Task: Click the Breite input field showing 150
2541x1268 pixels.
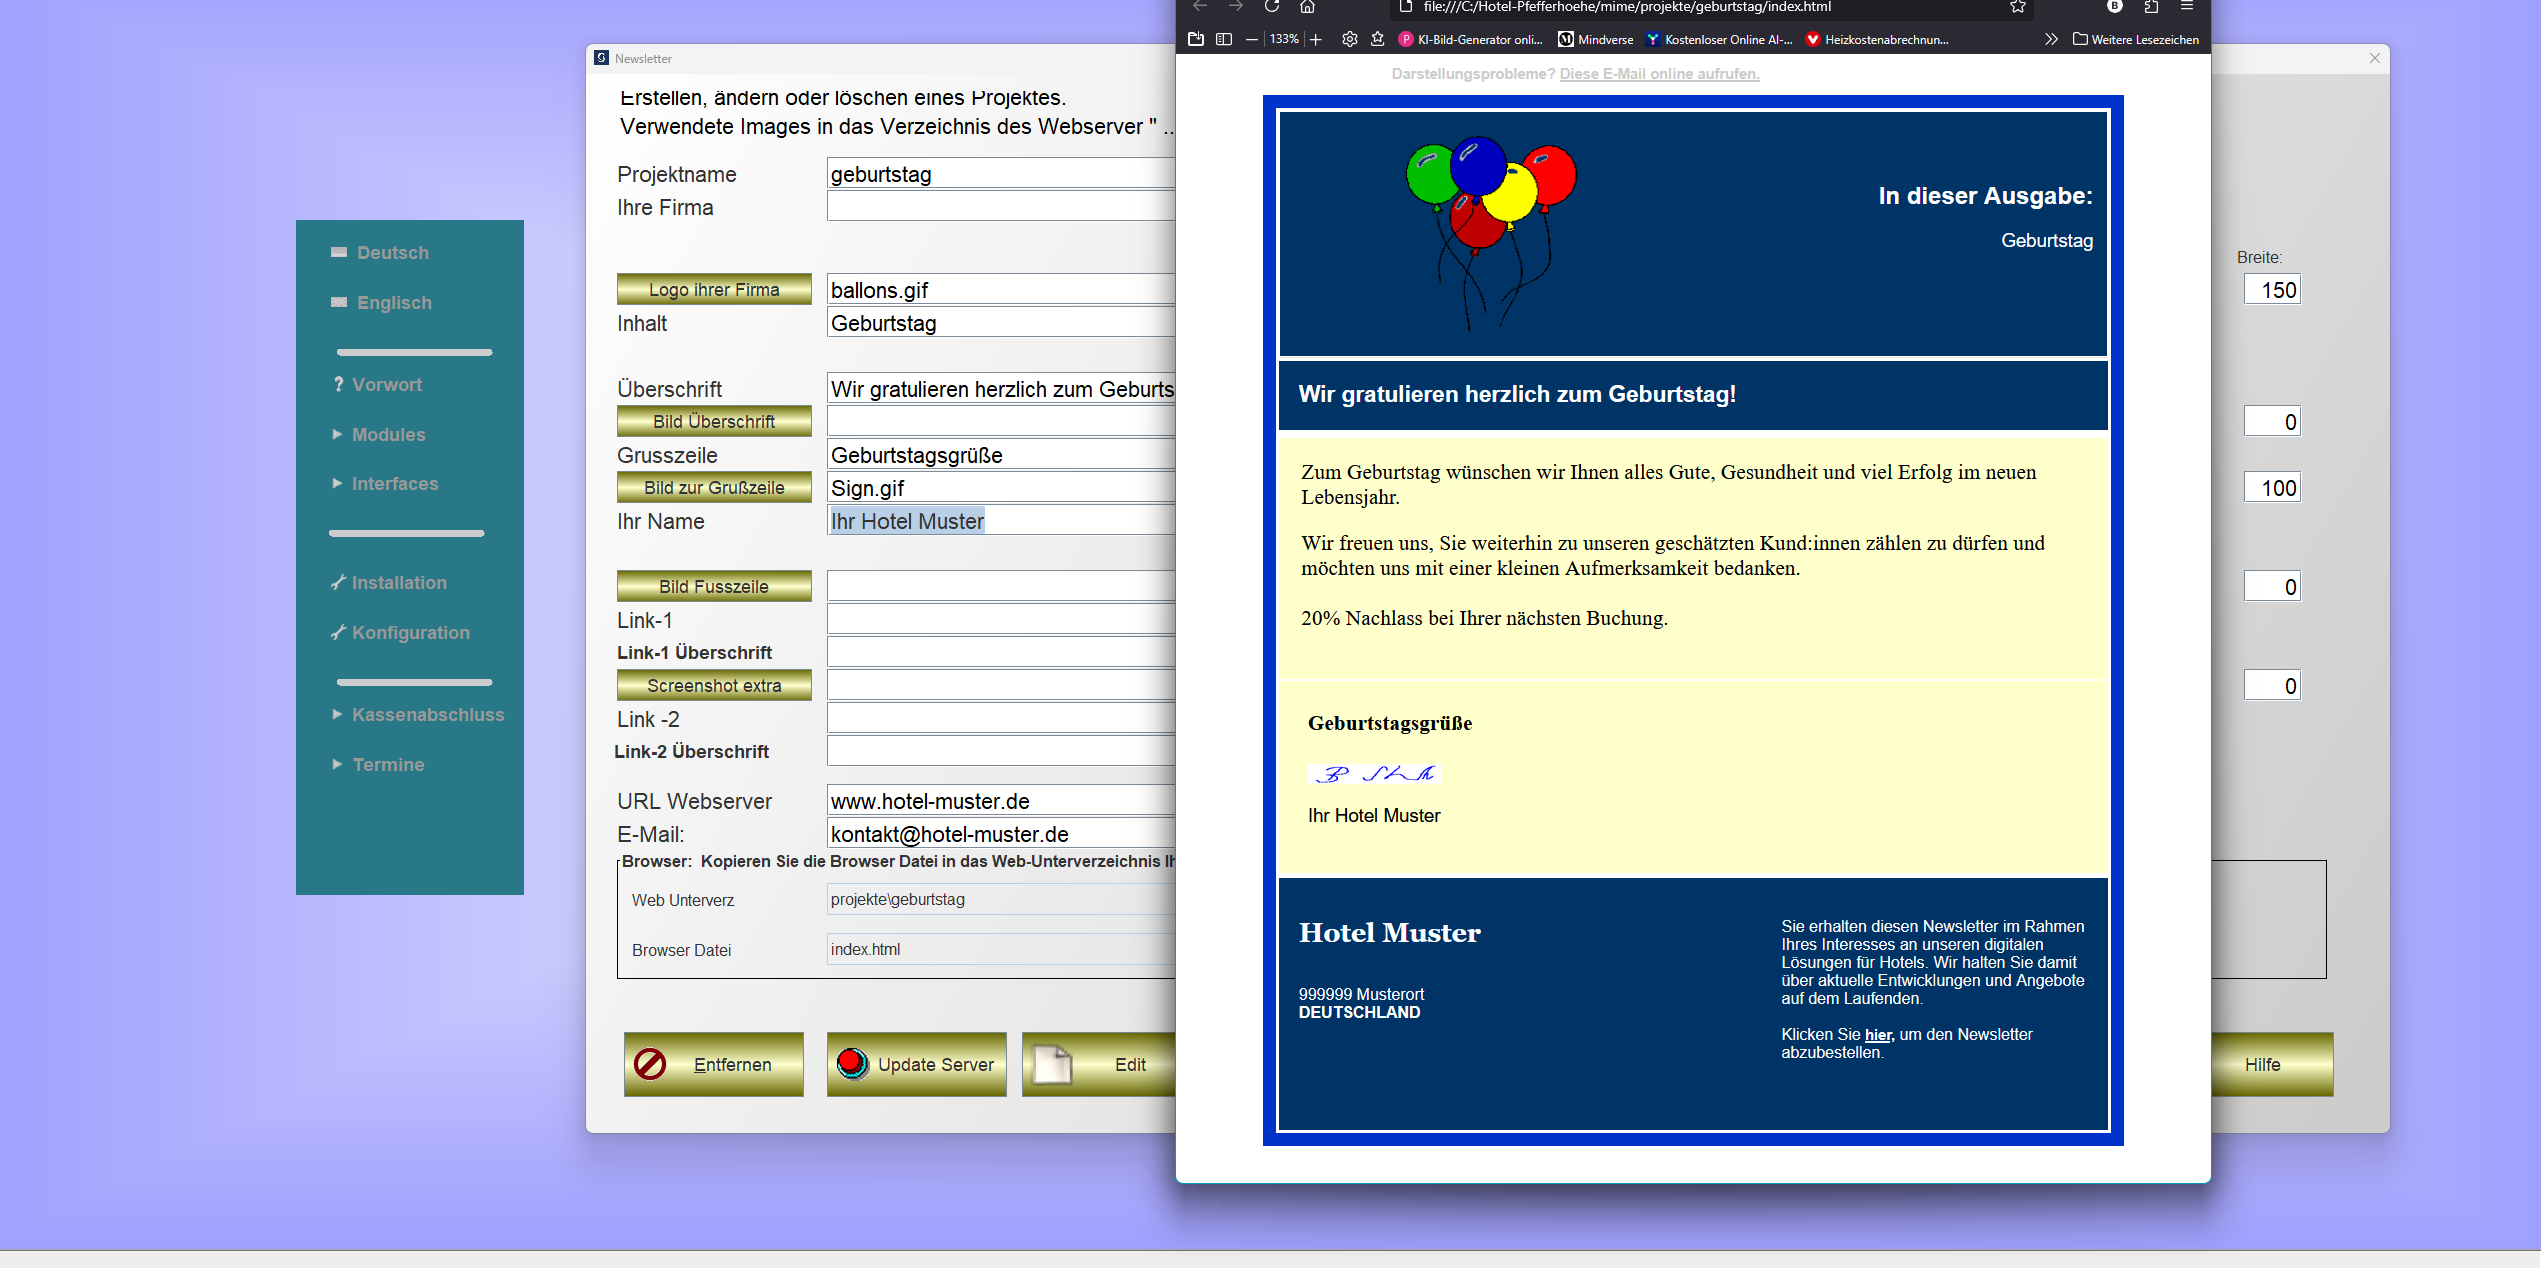Action: click(2272, 289)
